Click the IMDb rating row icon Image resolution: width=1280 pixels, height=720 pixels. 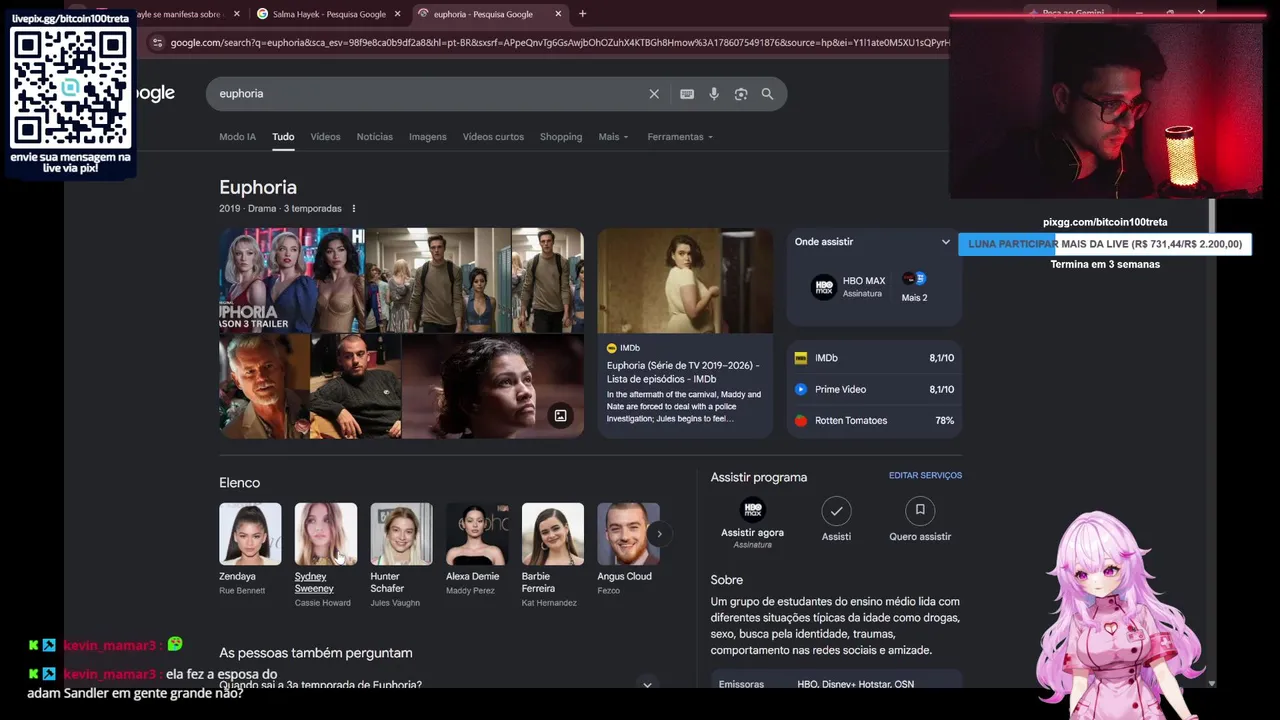click(x=800, y=358)
